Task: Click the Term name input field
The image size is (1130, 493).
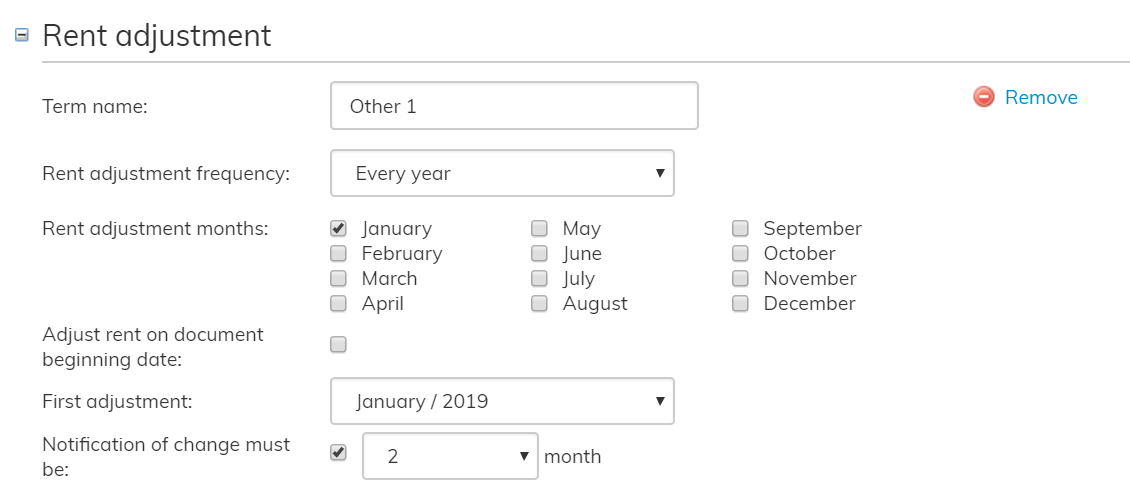Action: (514, 106)
